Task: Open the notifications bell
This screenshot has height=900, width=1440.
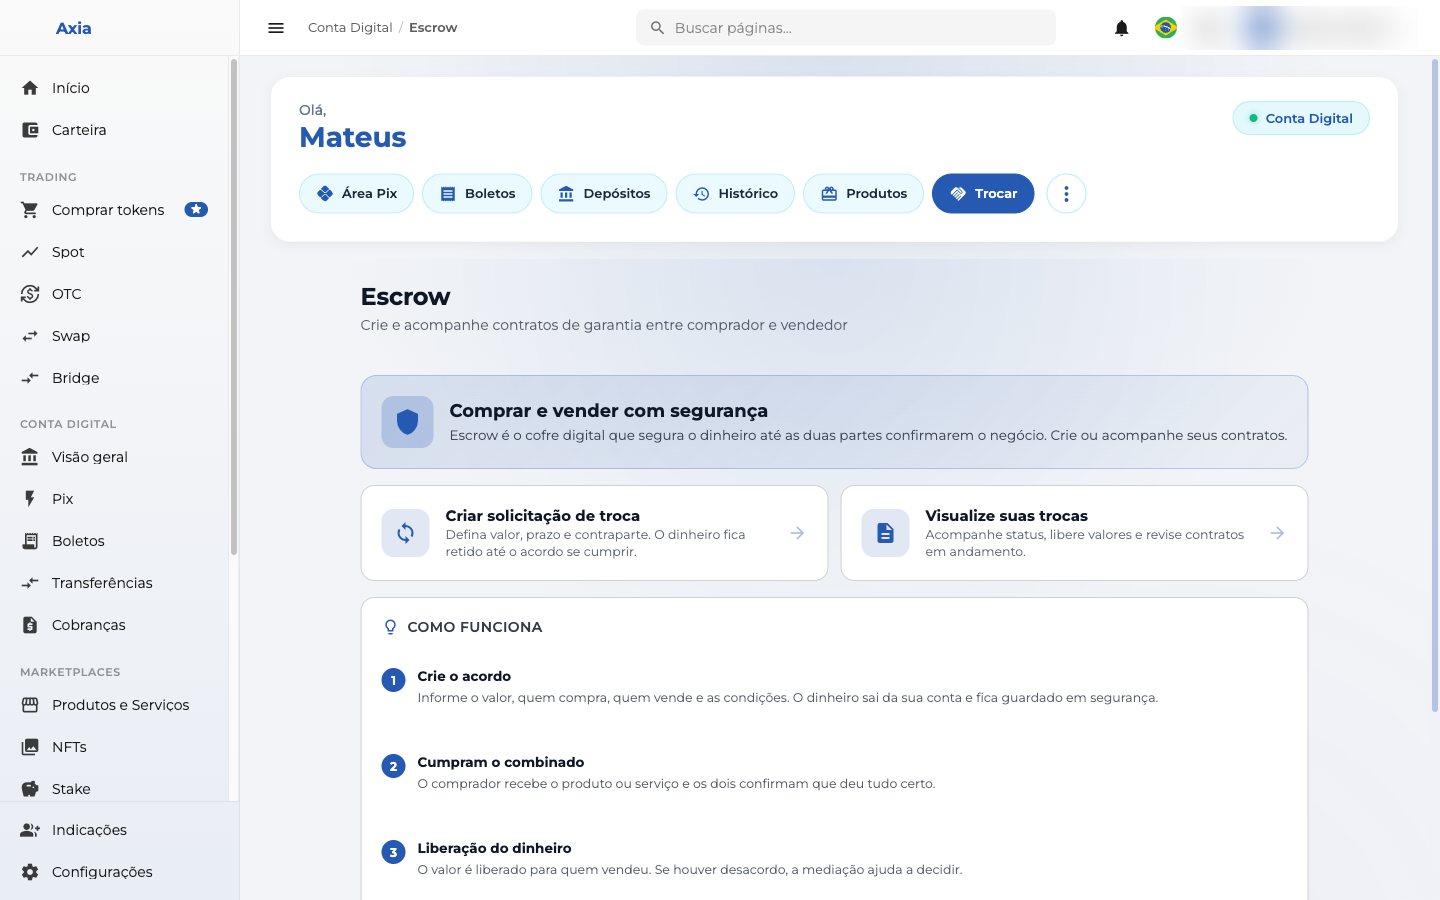Action: (x=1122, y=28)
